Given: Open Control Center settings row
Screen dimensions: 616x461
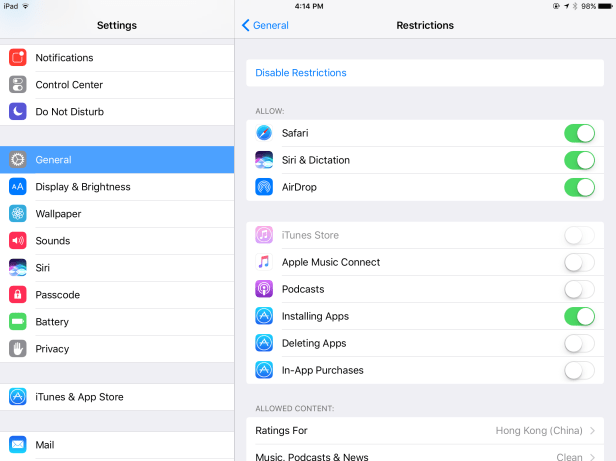Looking at the screenshot, I should coord(69,85).
